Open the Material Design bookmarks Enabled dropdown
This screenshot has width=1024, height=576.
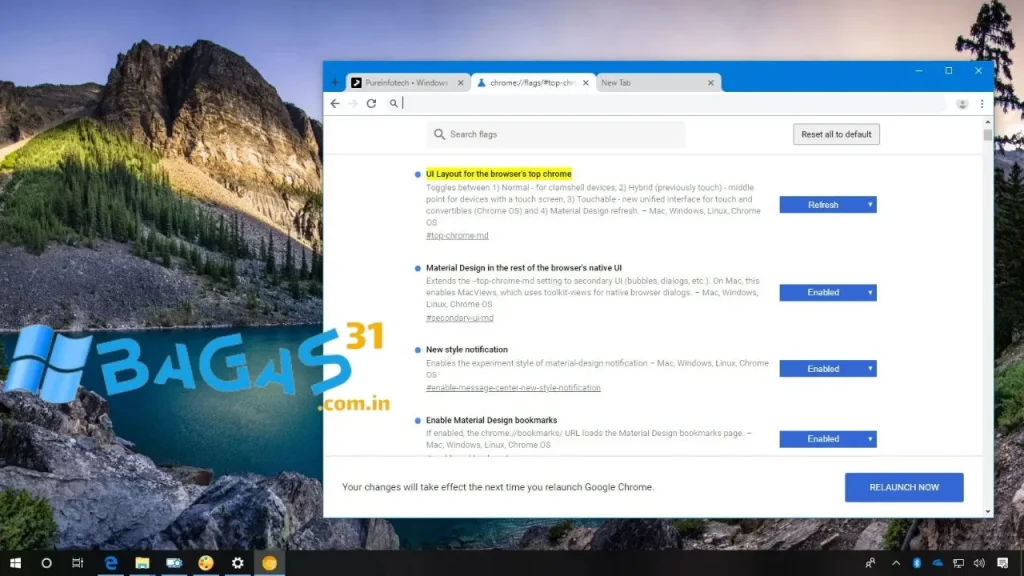pyautogui.click(x=827, y=439)
